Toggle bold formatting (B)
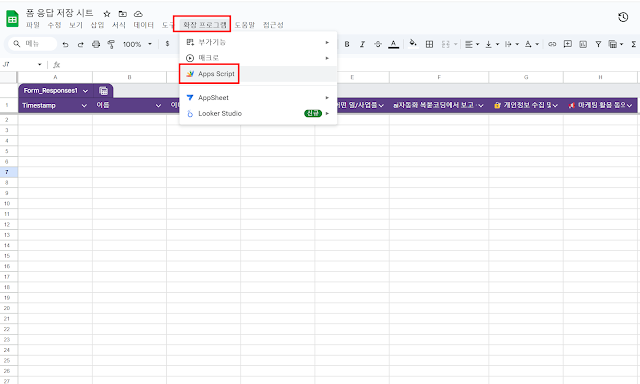 tap(347, 44)
